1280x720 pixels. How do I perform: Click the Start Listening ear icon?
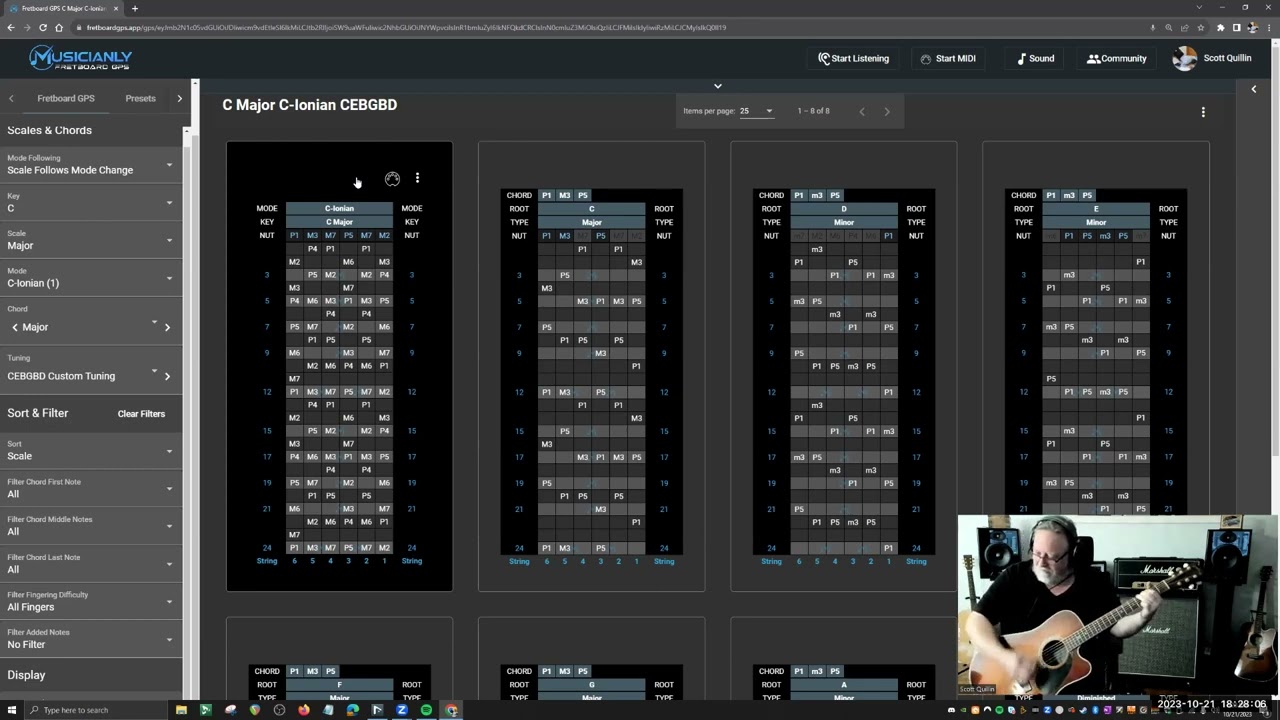(x=824, y=58)
